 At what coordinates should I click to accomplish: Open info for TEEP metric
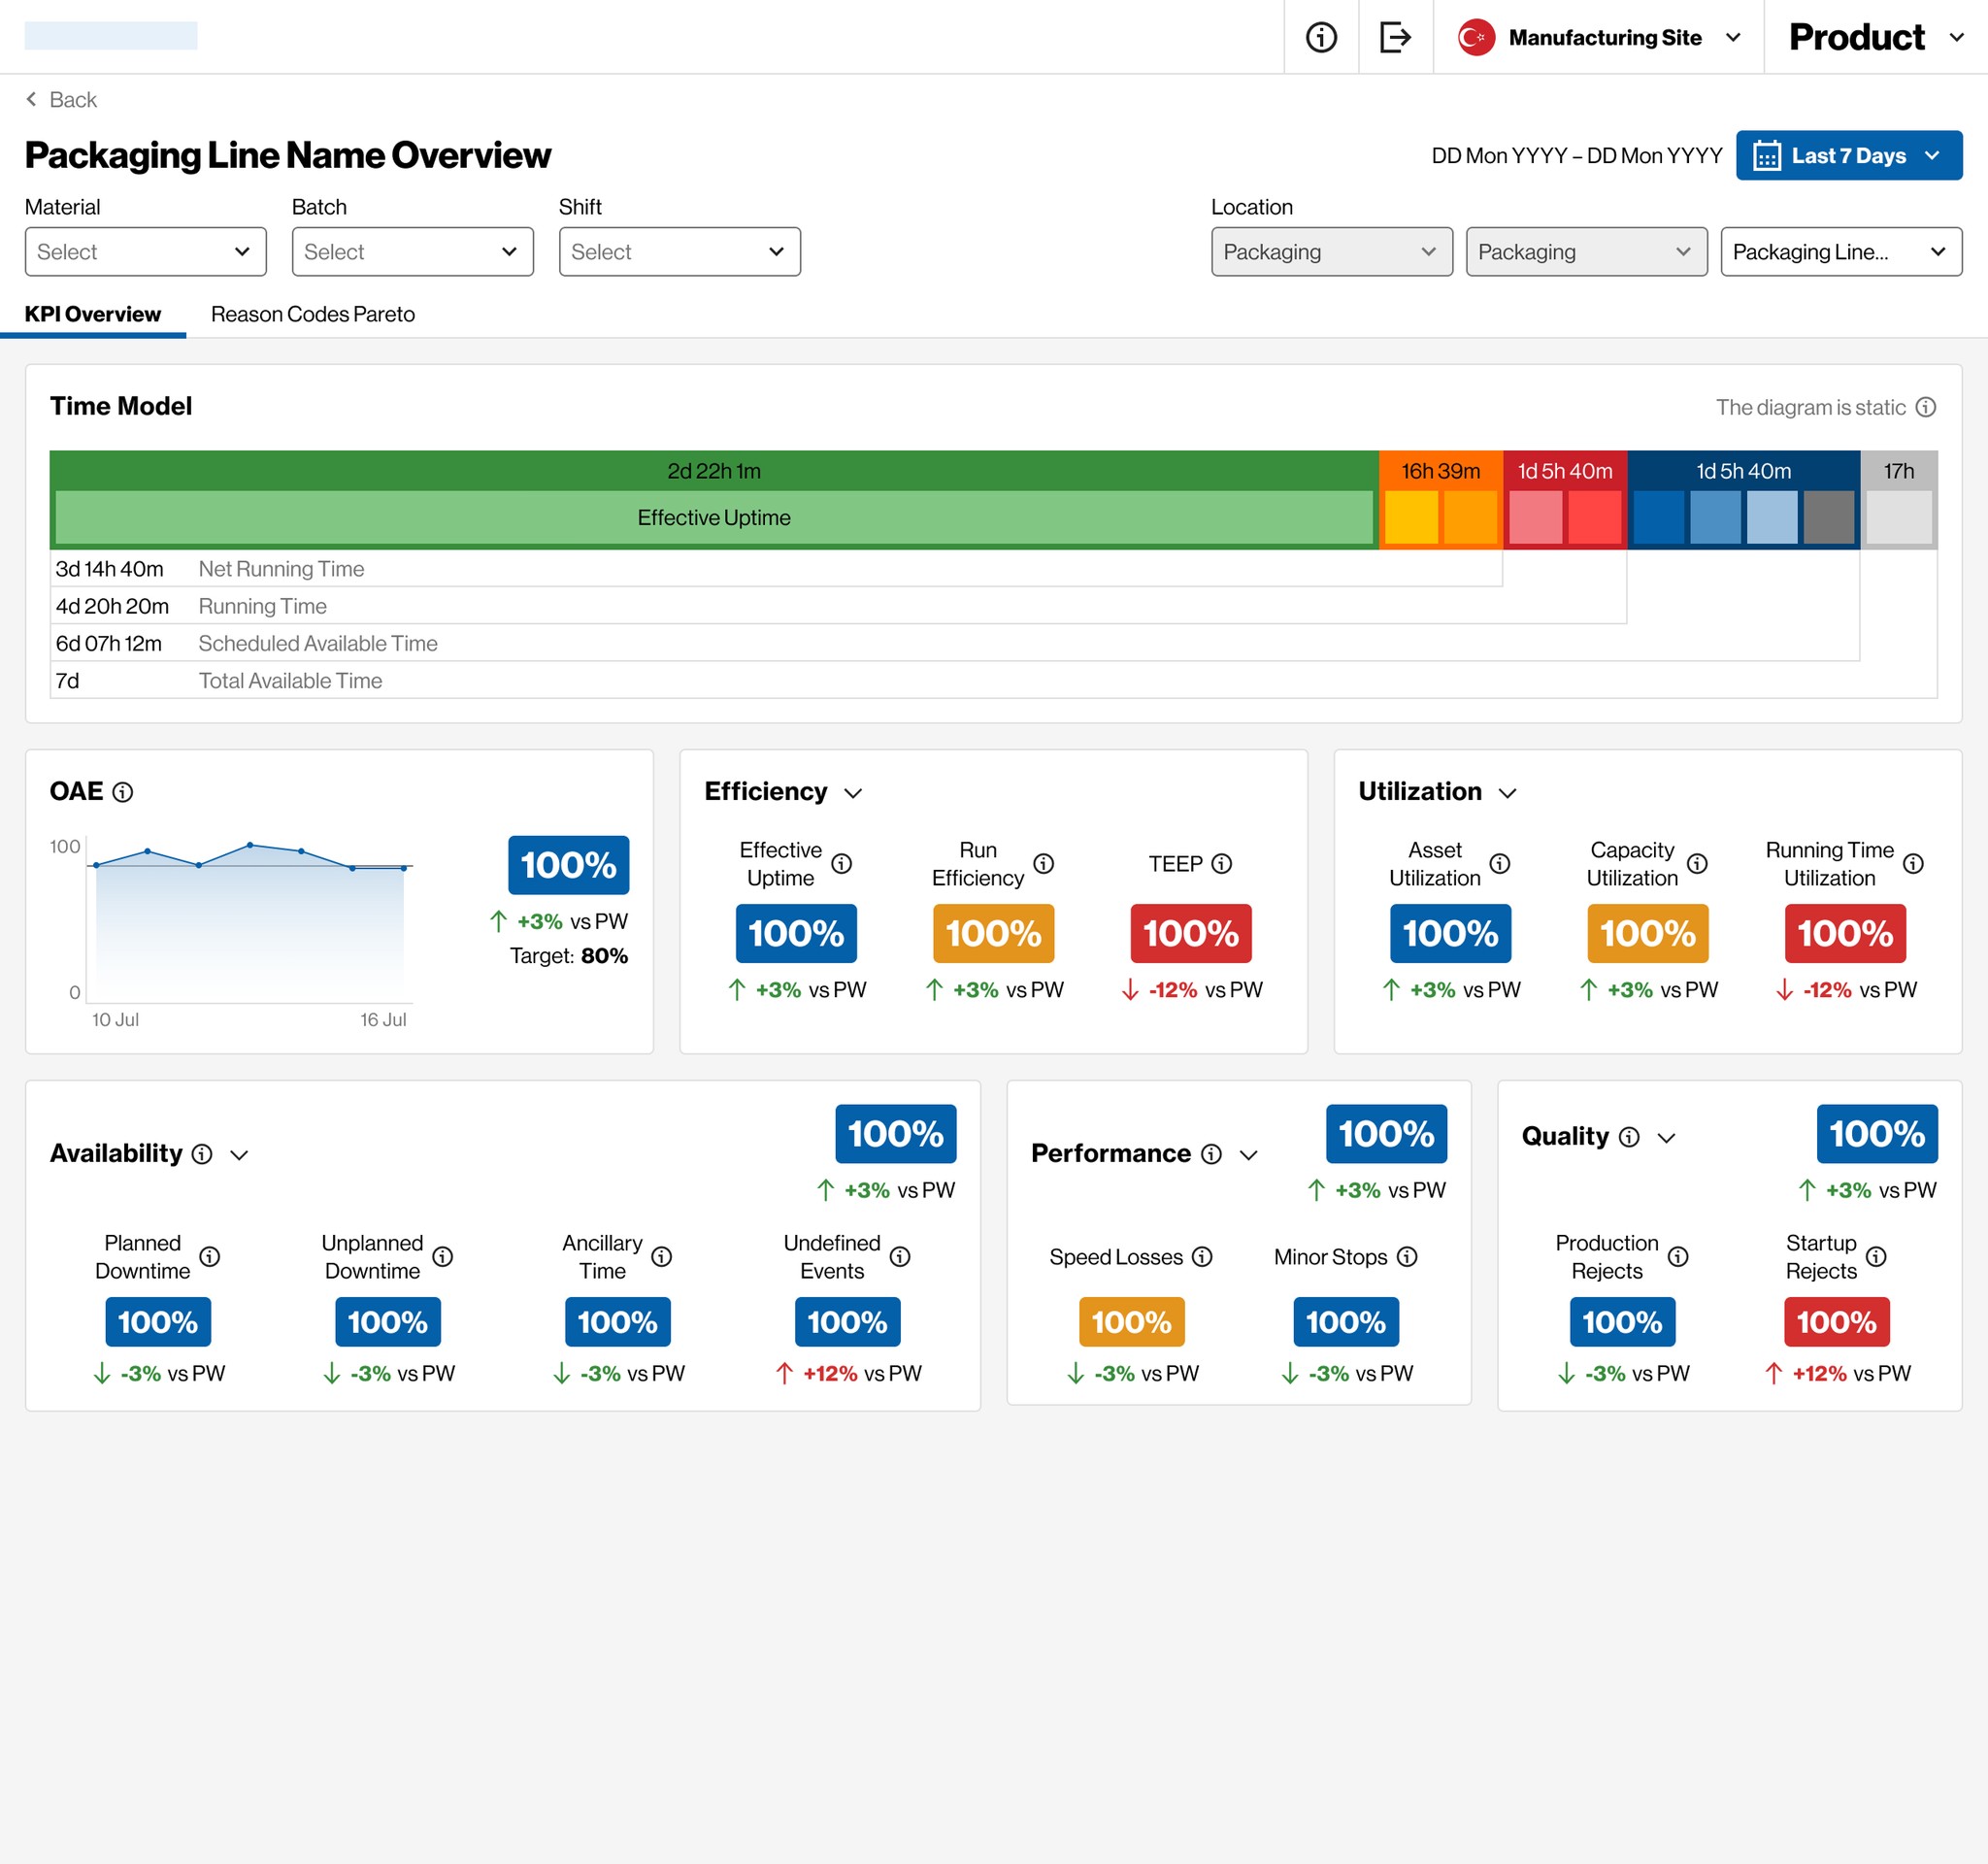click(x=1221, y=864)
